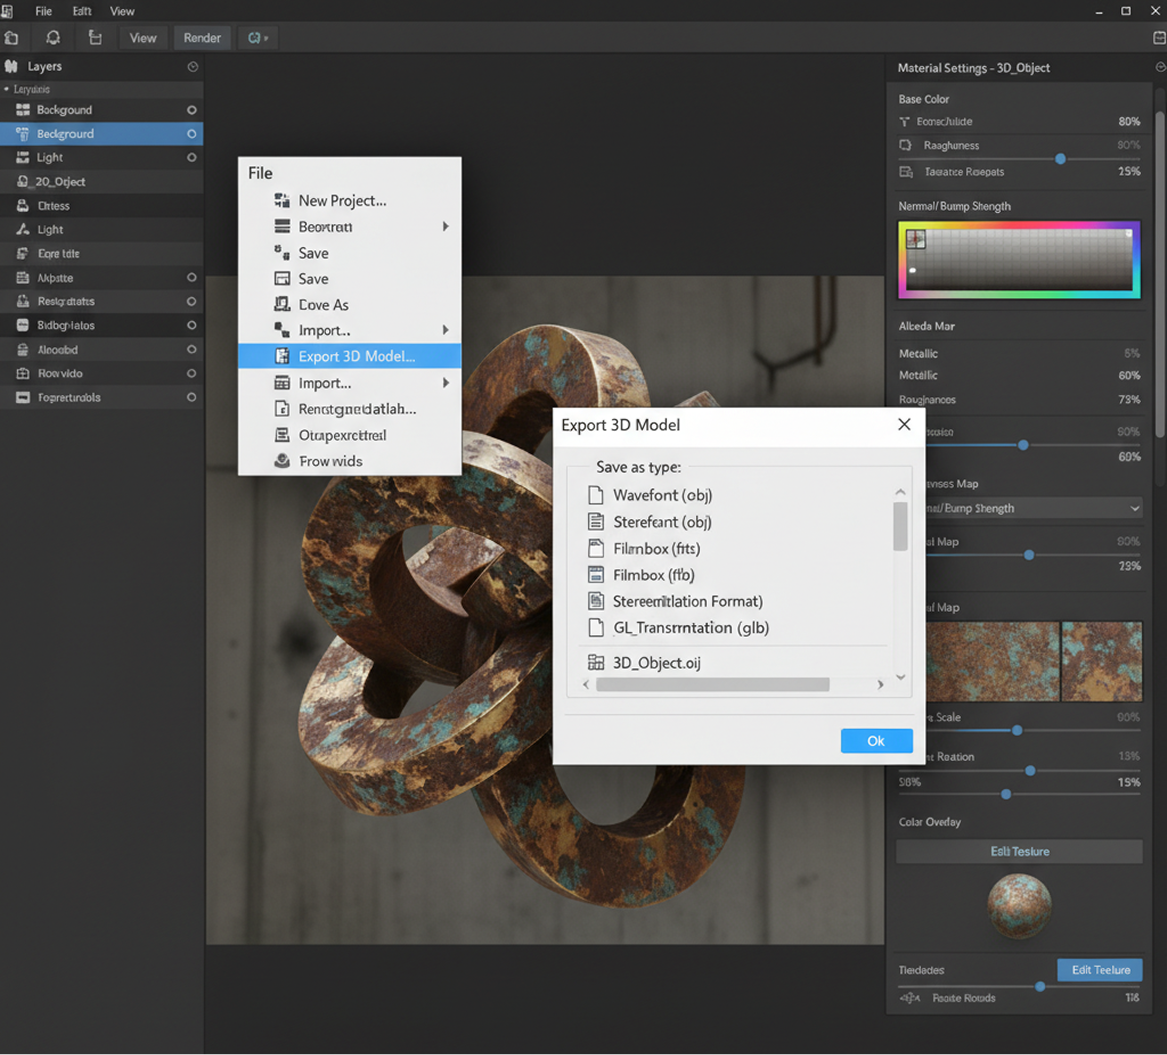Open the Edit menu in menu bar
The width and height of the screenshot is (1167, 1055).
coord(82,11)
